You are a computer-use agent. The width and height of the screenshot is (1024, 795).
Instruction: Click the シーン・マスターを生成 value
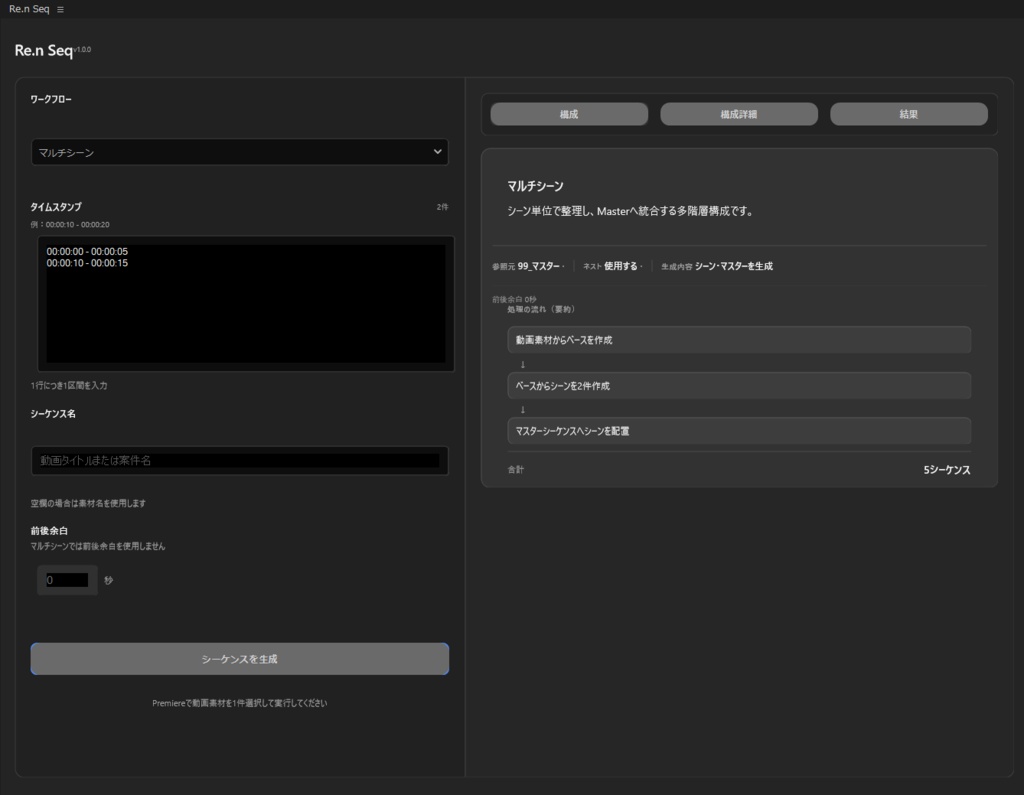[733, 266]
